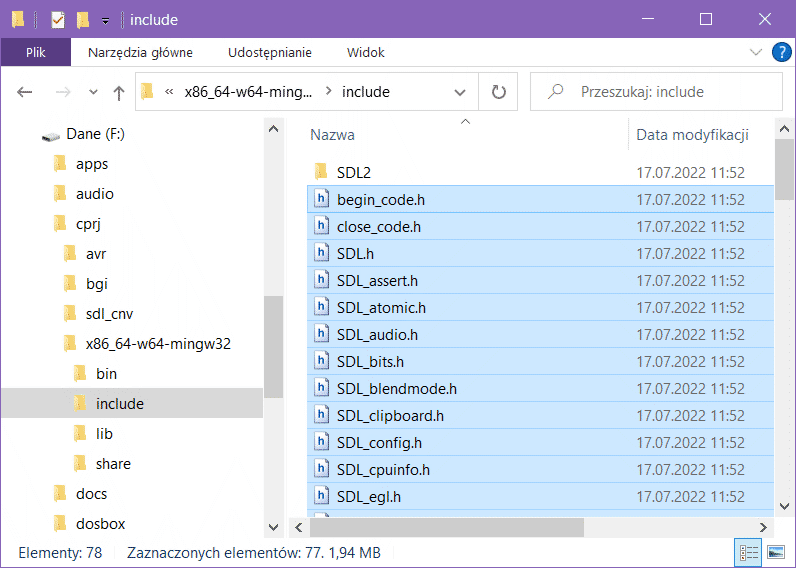The width and height of the screenshot is (796, 568).
Task: Customize Quick Access Toolbar dropdown arrow
Action: 105,20
